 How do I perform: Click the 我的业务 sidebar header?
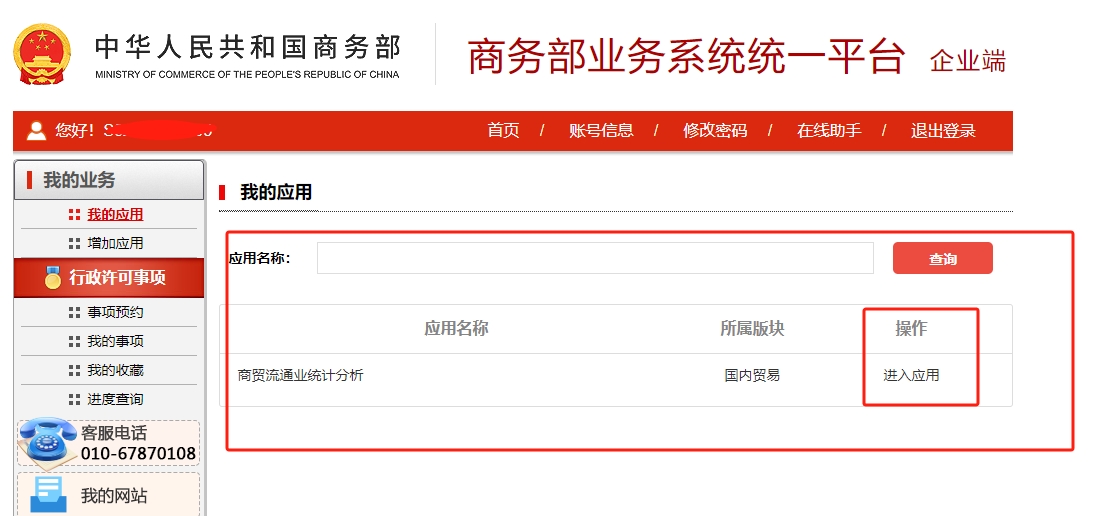[109, 180]
